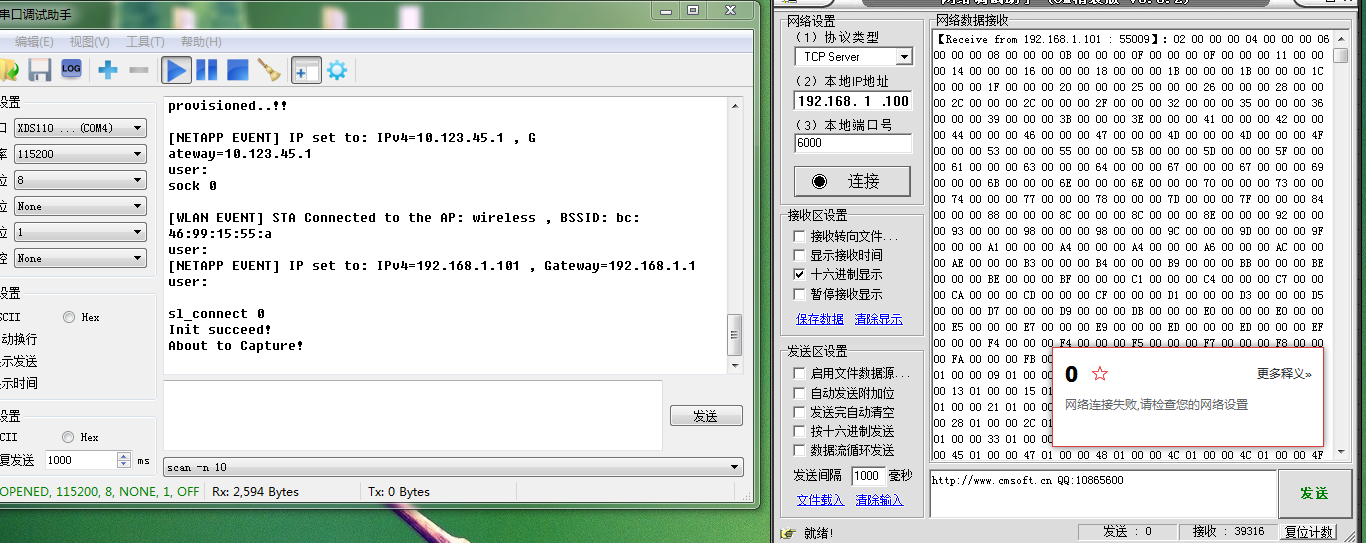
Task: Click the 文件载入 link
Action: click(x=820, y=499)
